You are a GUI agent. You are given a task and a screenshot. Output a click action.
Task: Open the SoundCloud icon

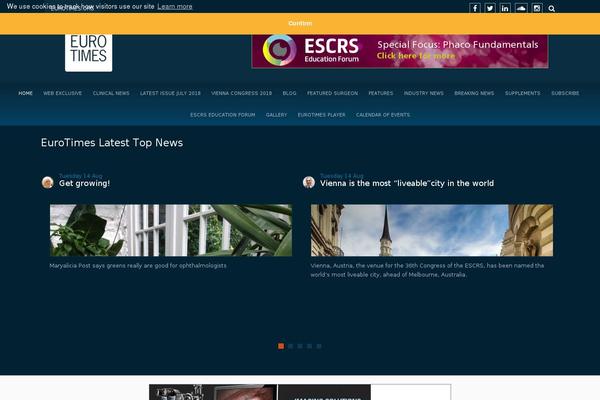click(x=521, y=8)
